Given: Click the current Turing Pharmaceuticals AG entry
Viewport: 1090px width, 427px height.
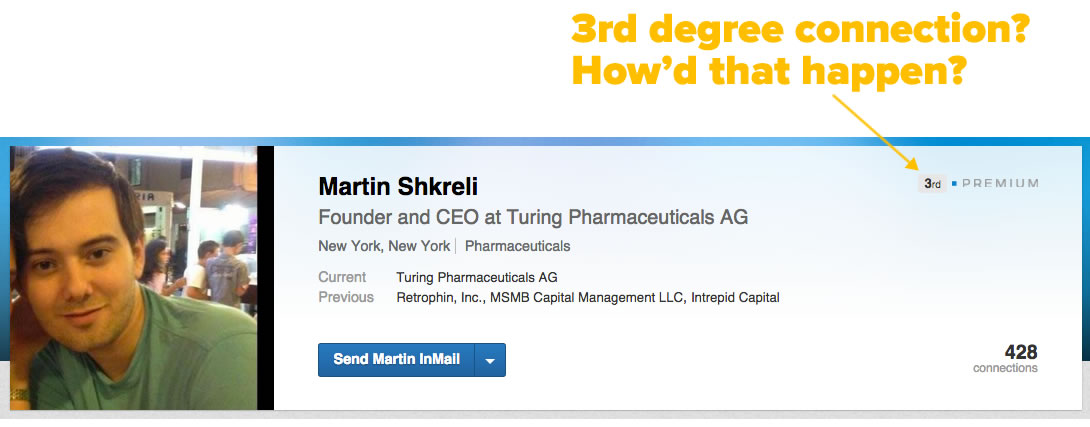Looking at the screenshot, I should [477, 277].
